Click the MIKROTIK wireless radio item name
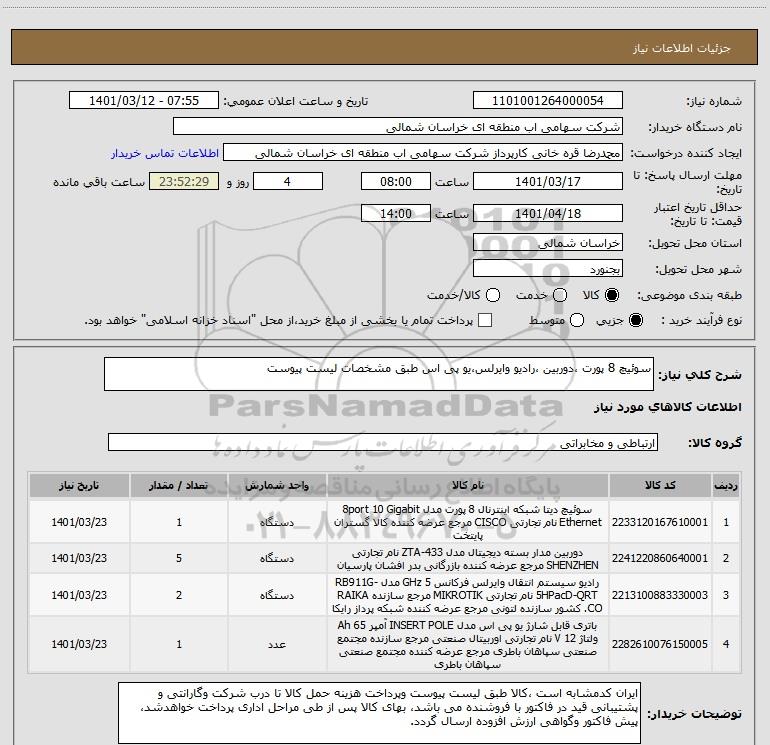Screen dimensions: 770x745 [x=468, y=595]
